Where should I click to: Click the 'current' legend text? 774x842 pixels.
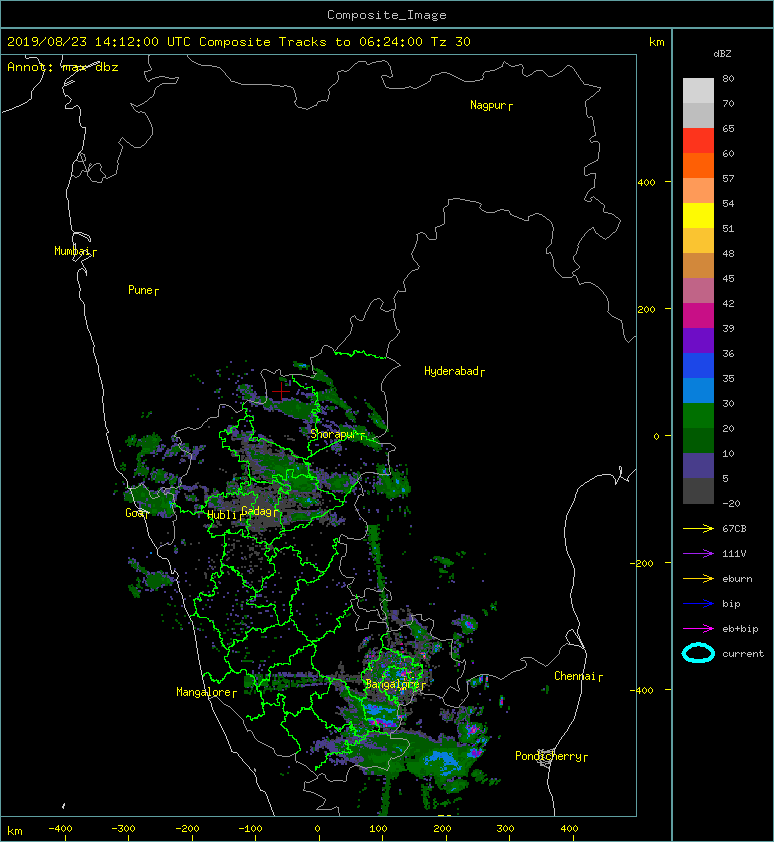(x=743, y=654)
